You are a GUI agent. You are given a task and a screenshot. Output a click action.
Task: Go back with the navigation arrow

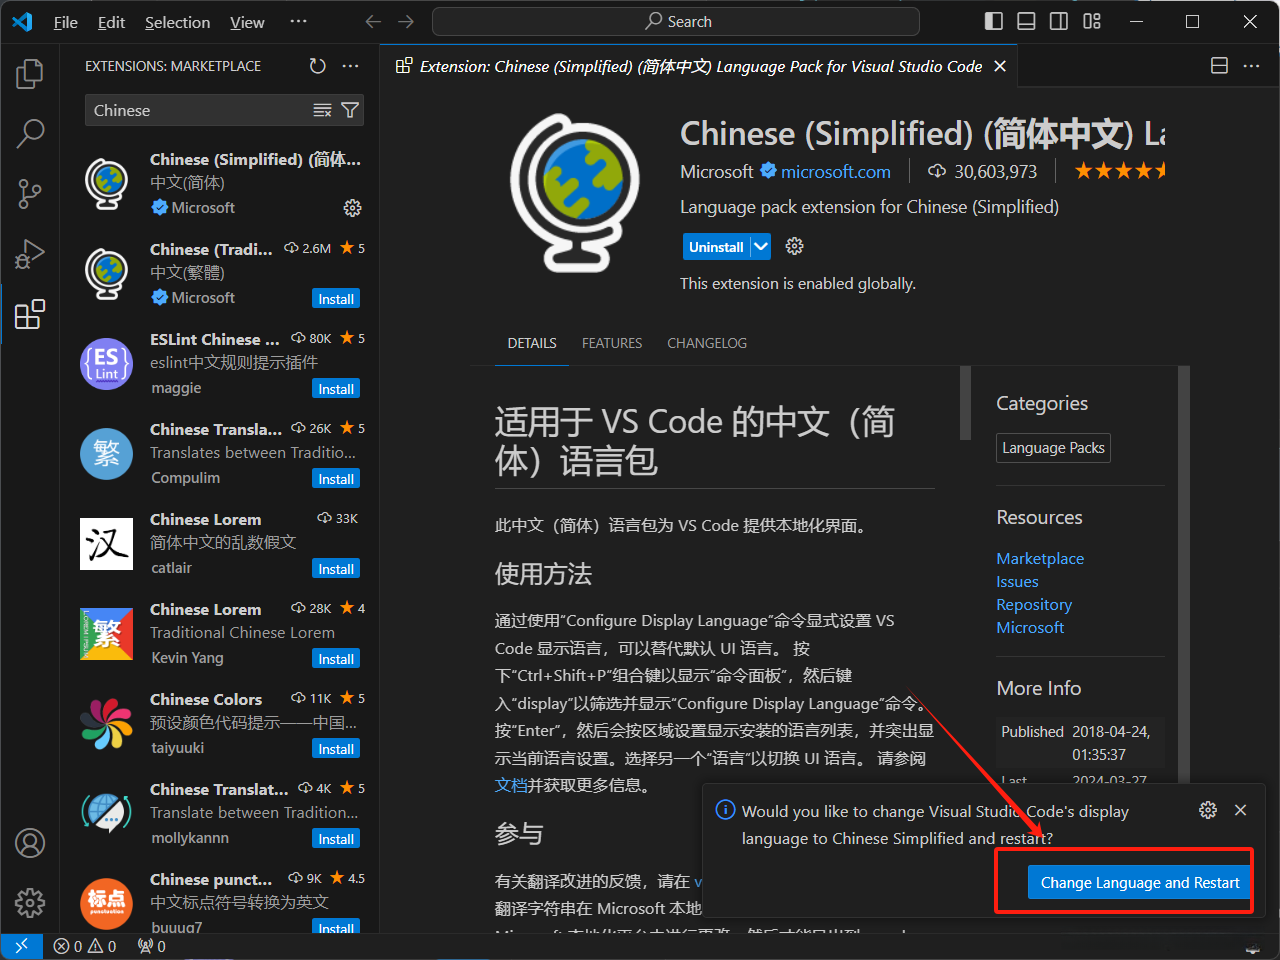coord(373,22)
